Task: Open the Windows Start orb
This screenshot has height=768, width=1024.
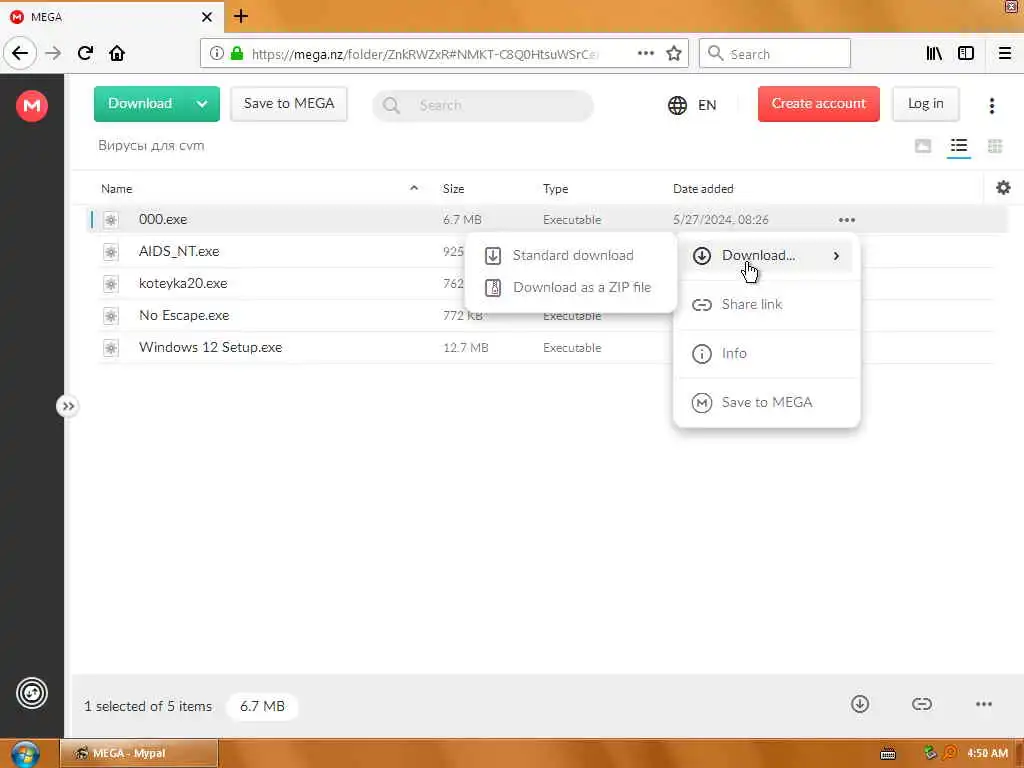Action: click(24, 754)
